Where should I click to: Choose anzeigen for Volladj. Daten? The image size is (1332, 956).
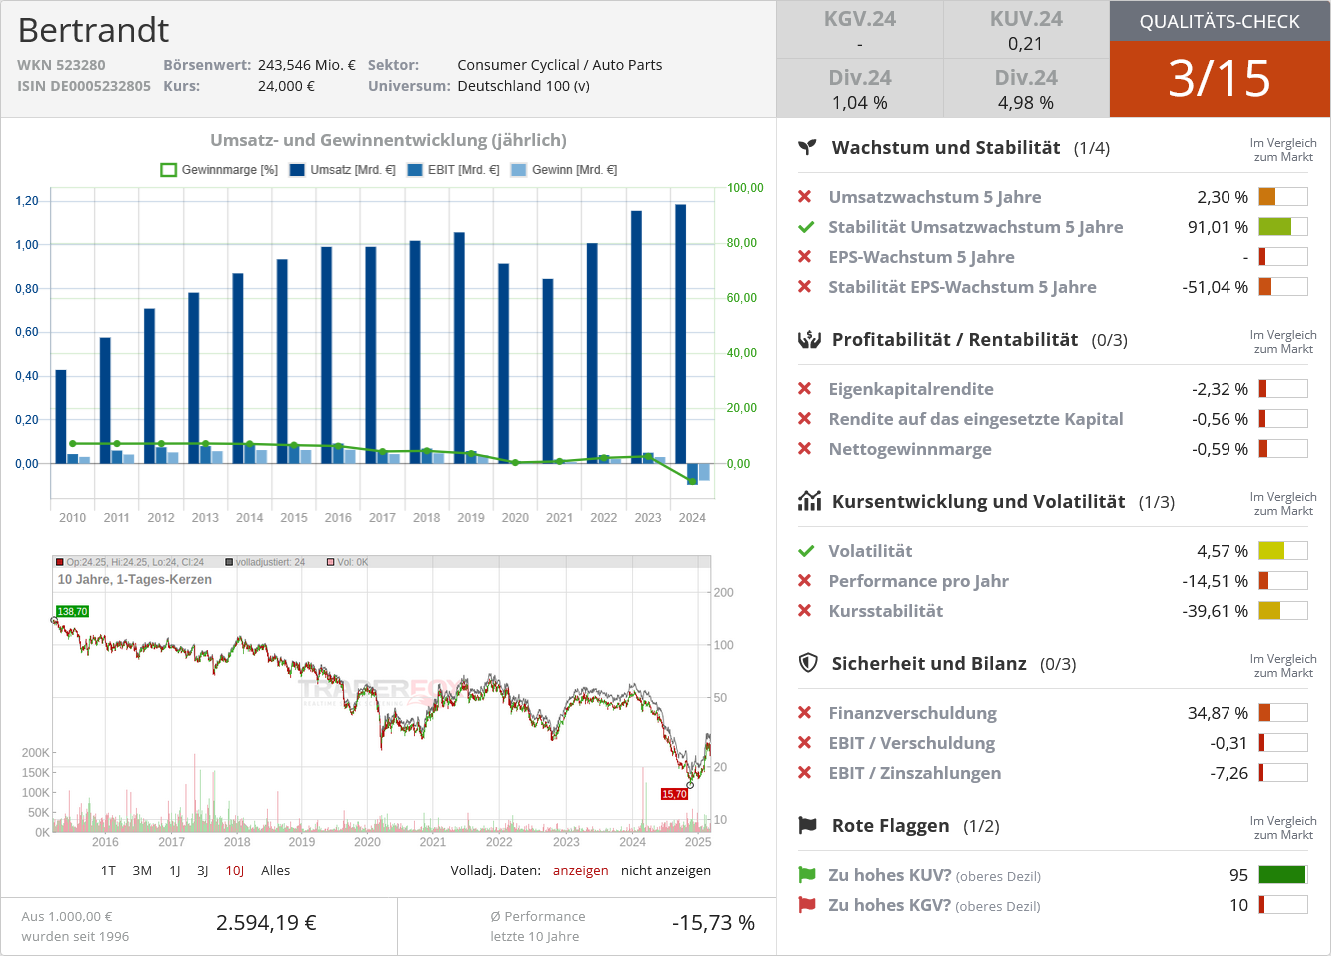point(581,871)
